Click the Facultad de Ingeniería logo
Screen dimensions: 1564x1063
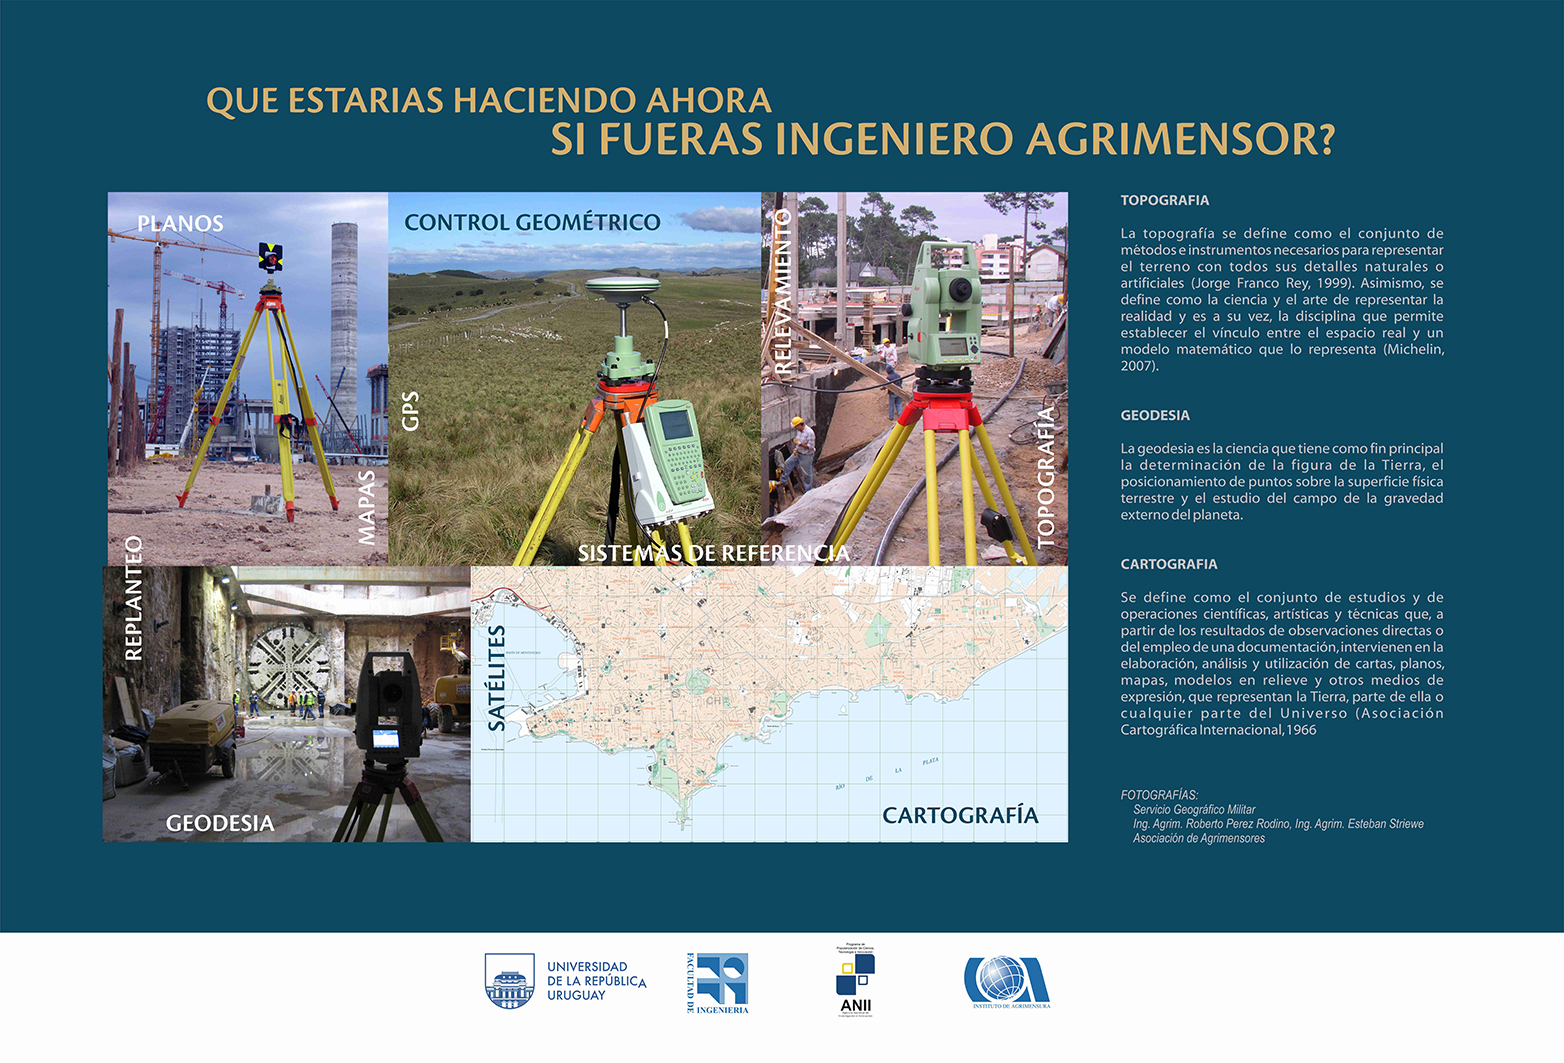717,983
